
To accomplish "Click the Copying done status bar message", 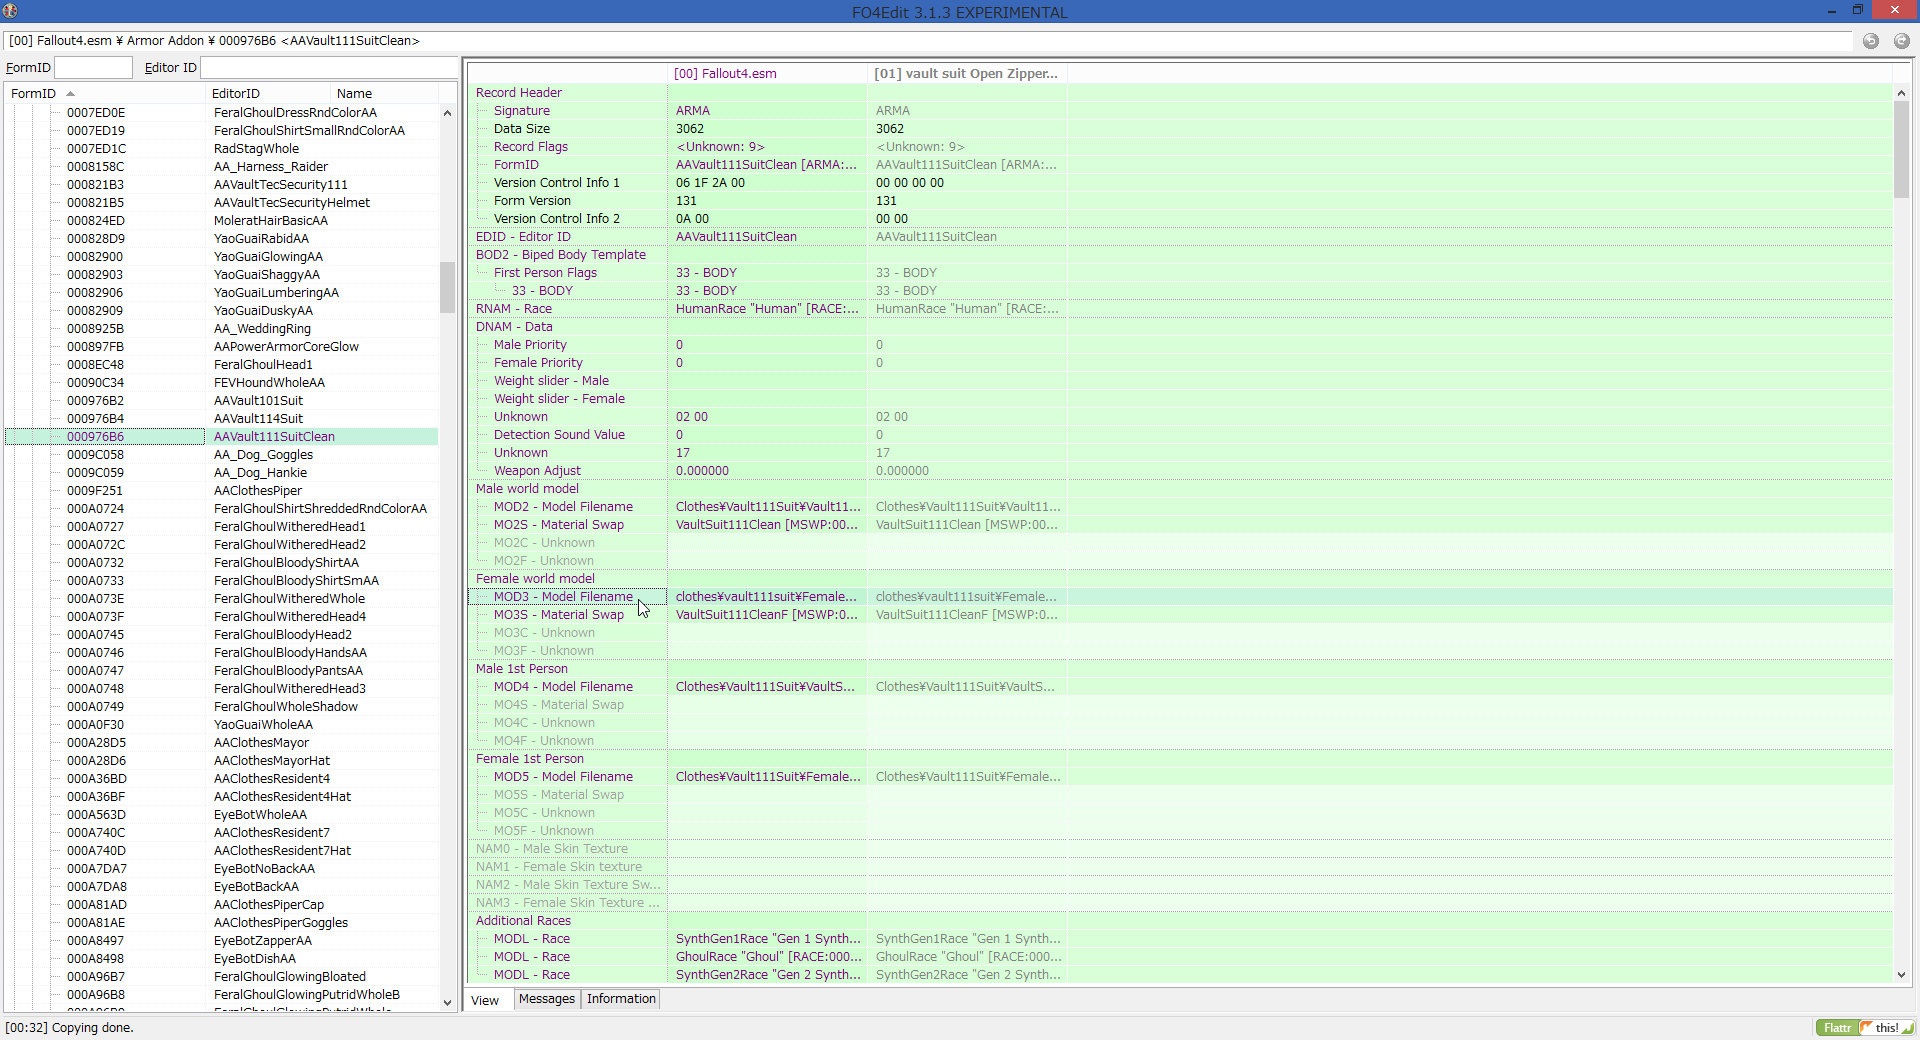I will tap(69, 1028).
